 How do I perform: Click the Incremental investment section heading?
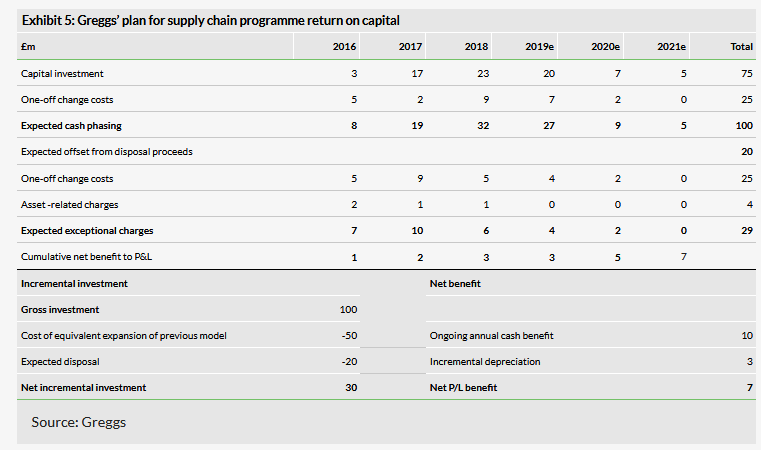point(74,283)
